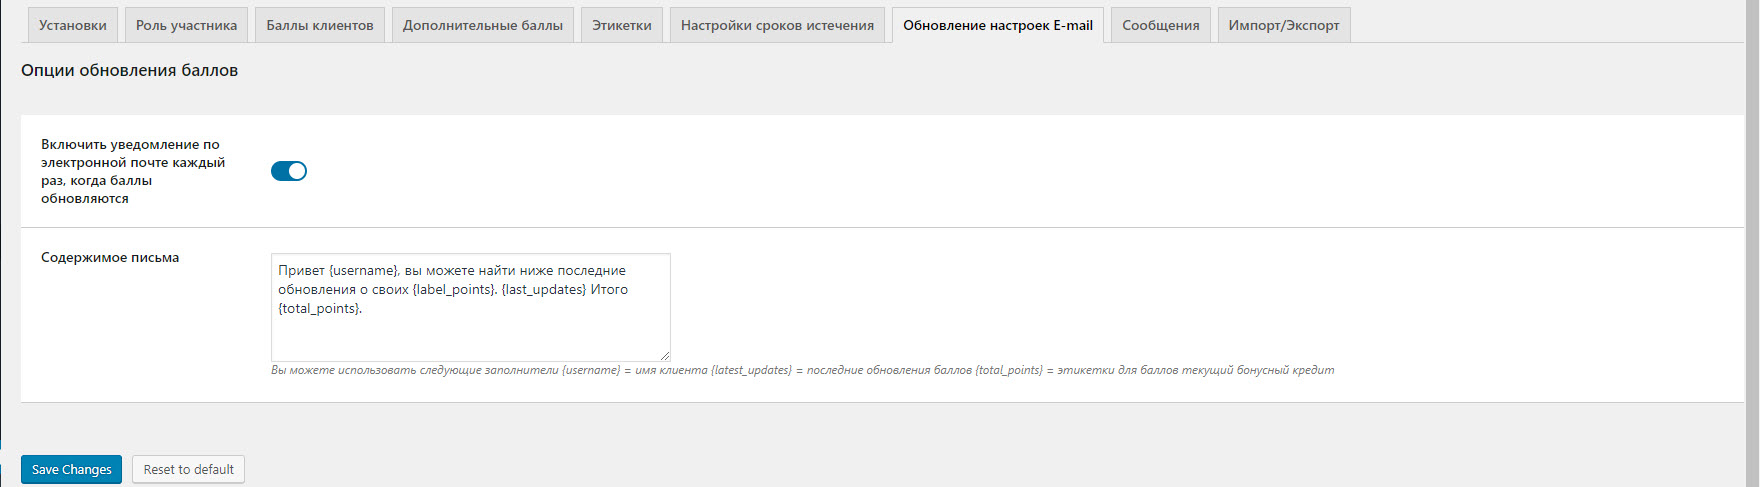This screenshot has width=1760, height=487.
Task: Switch to the Роль участника tab
Action: coord(186,25)
